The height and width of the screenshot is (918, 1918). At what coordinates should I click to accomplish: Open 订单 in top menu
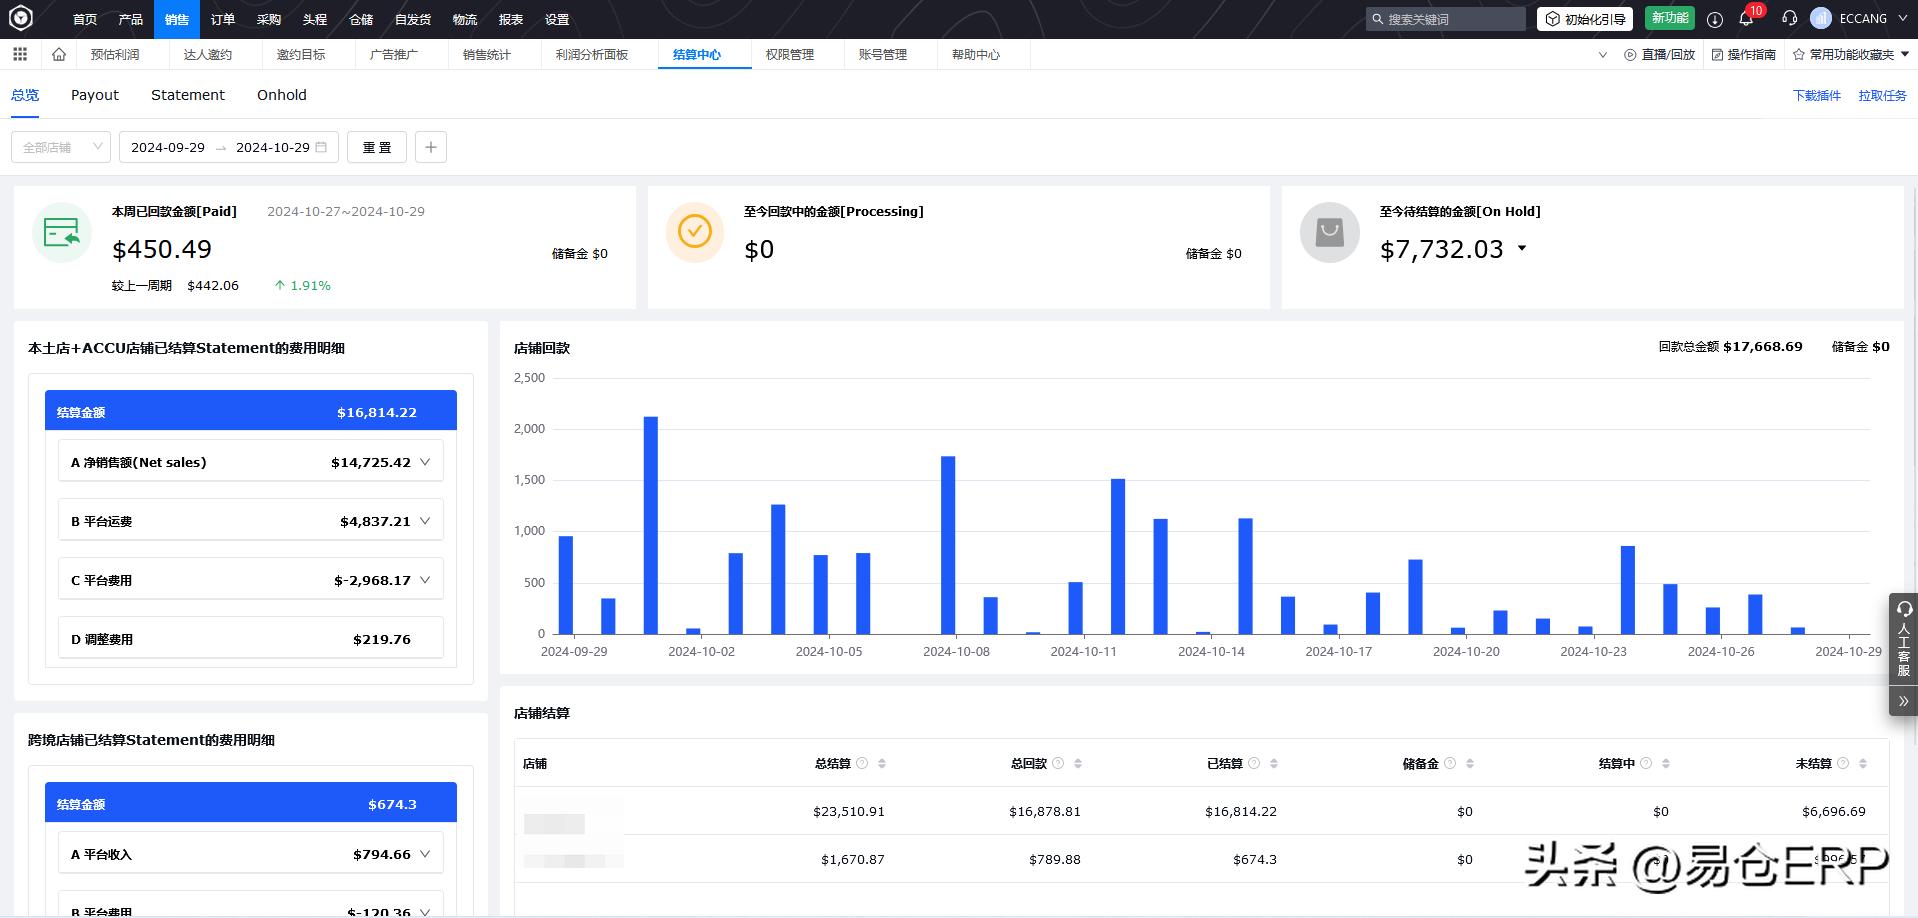[x=223, y=19]
